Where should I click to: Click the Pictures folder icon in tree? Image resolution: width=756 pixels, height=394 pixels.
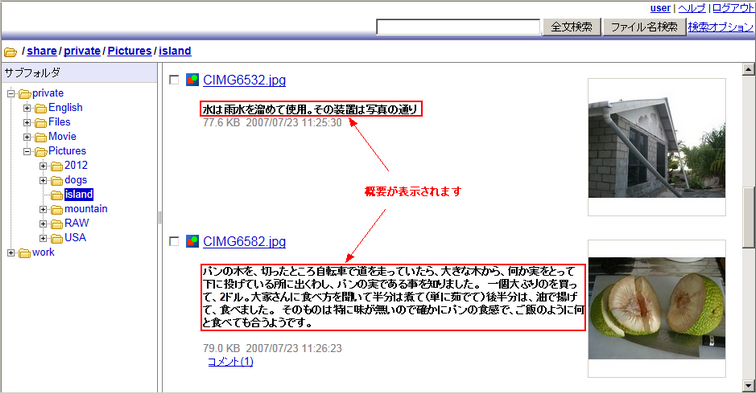coord(41,151)
